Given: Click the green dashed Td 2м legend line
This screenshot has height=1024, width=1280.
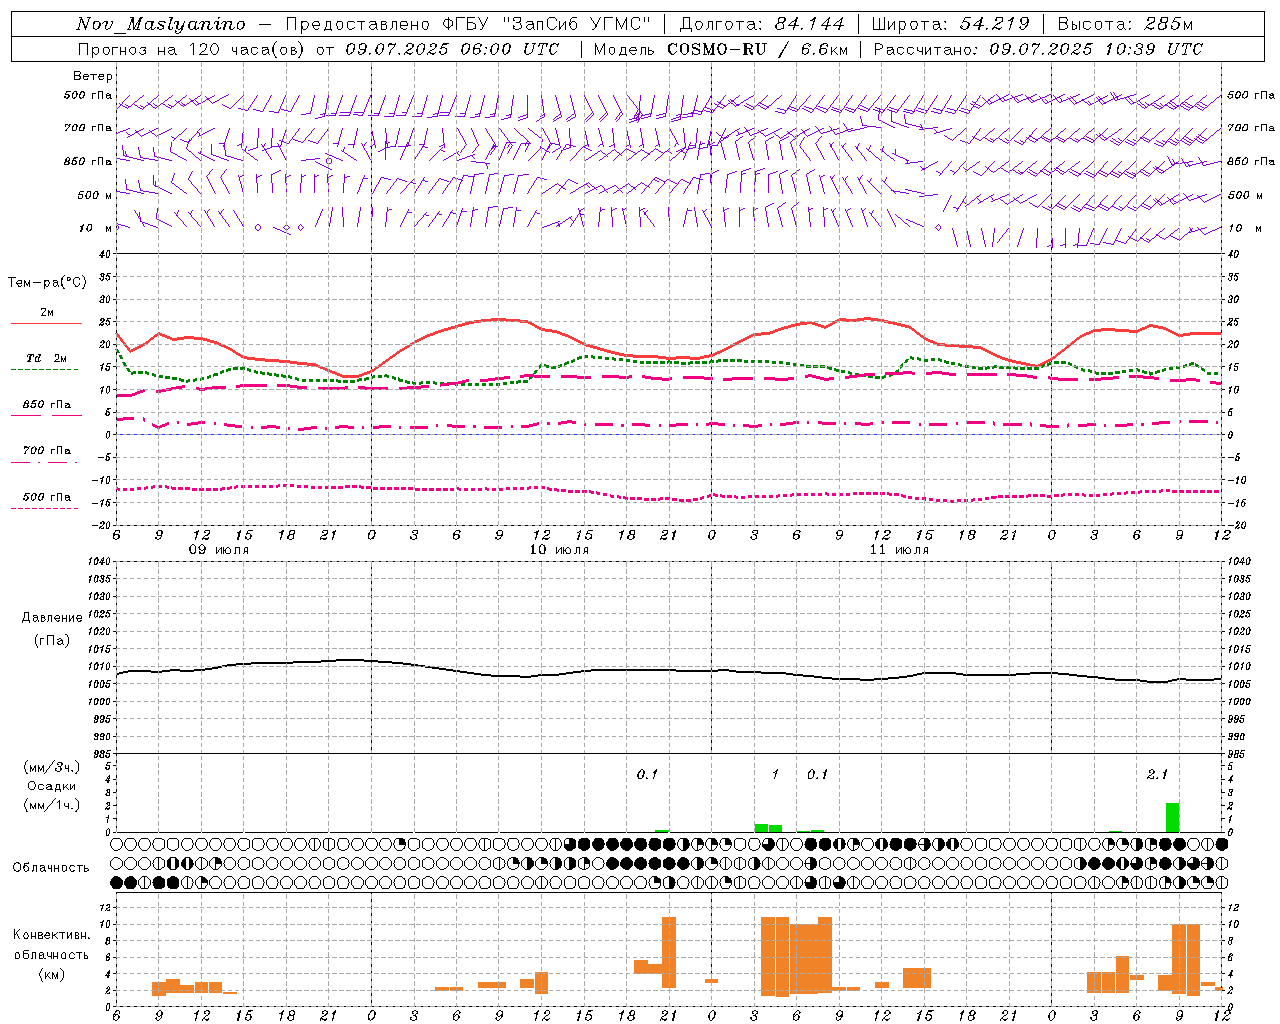Looking at the screenshot, I should click(44, 370).
